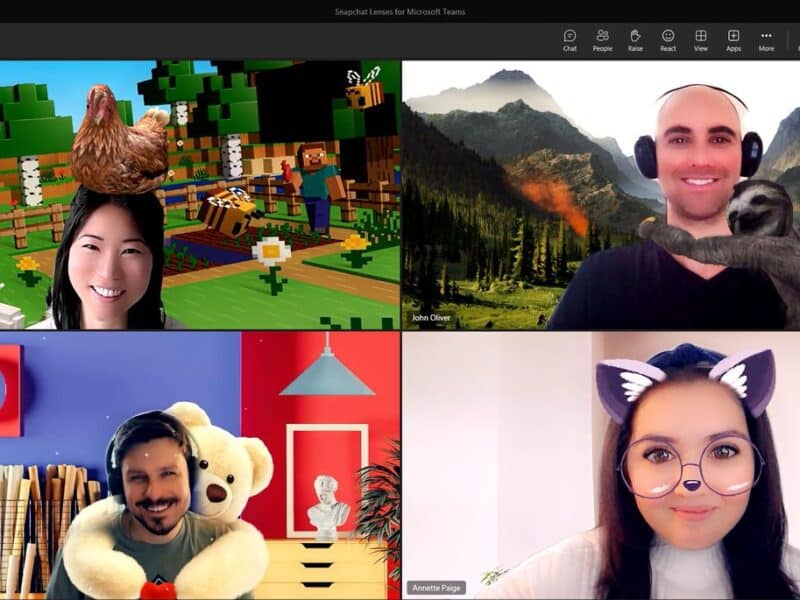
Task: Click the chicken lens in the video
Action: coord(120,140)
